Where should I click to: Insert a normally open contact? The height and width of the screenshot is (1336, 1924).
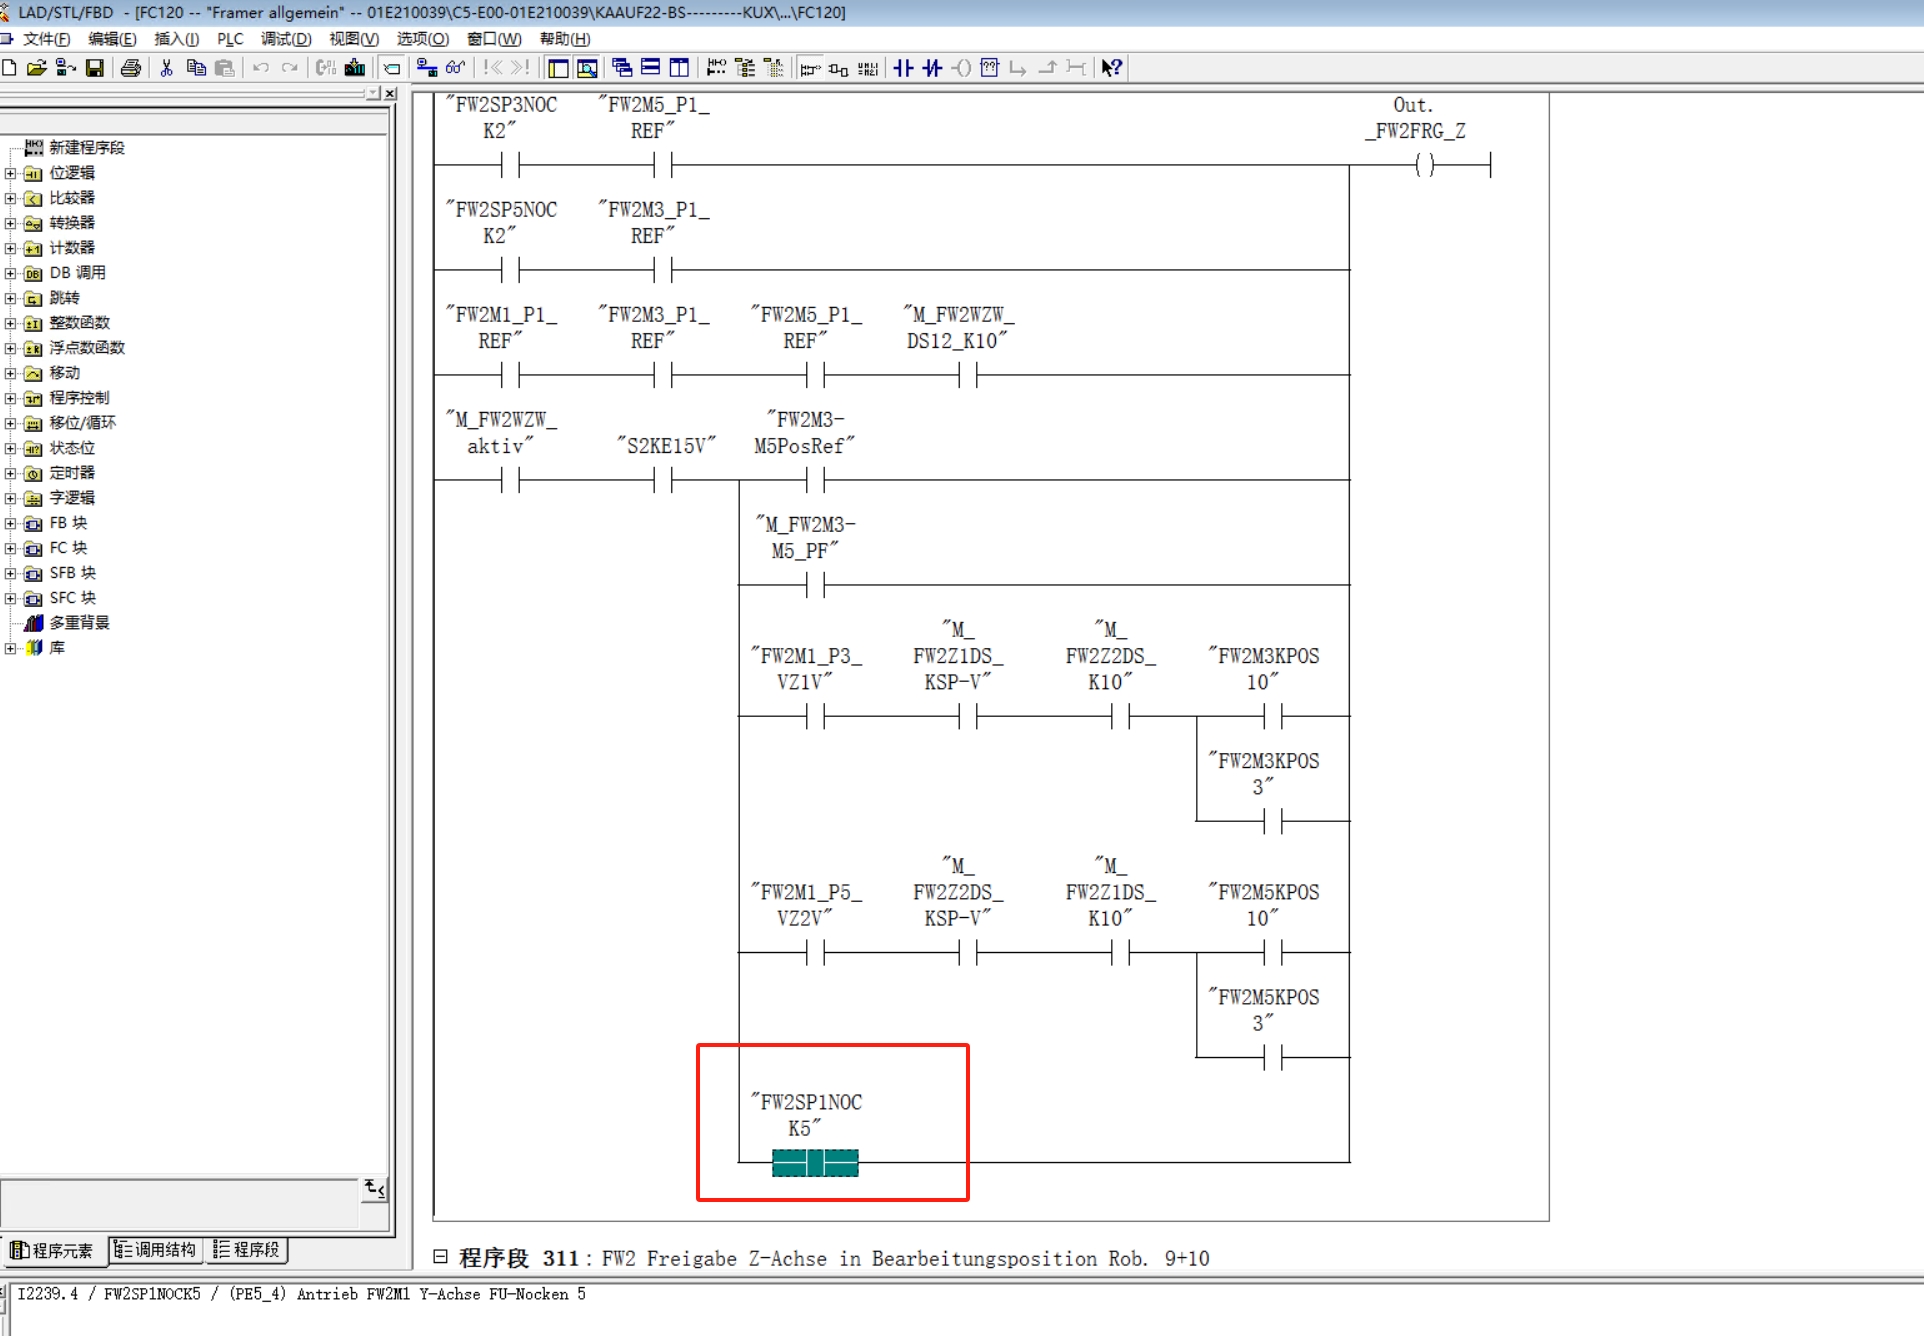click(x=903, y=68)
